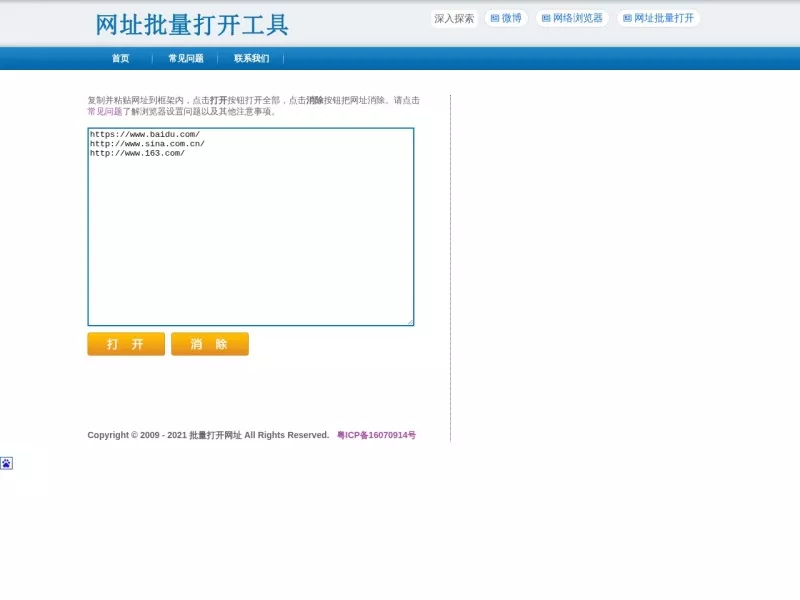Image resolution: width=800 pixels, height=600 pixels.
Task: Click the 深入探索 label
Action: click(x=454, y=19)
